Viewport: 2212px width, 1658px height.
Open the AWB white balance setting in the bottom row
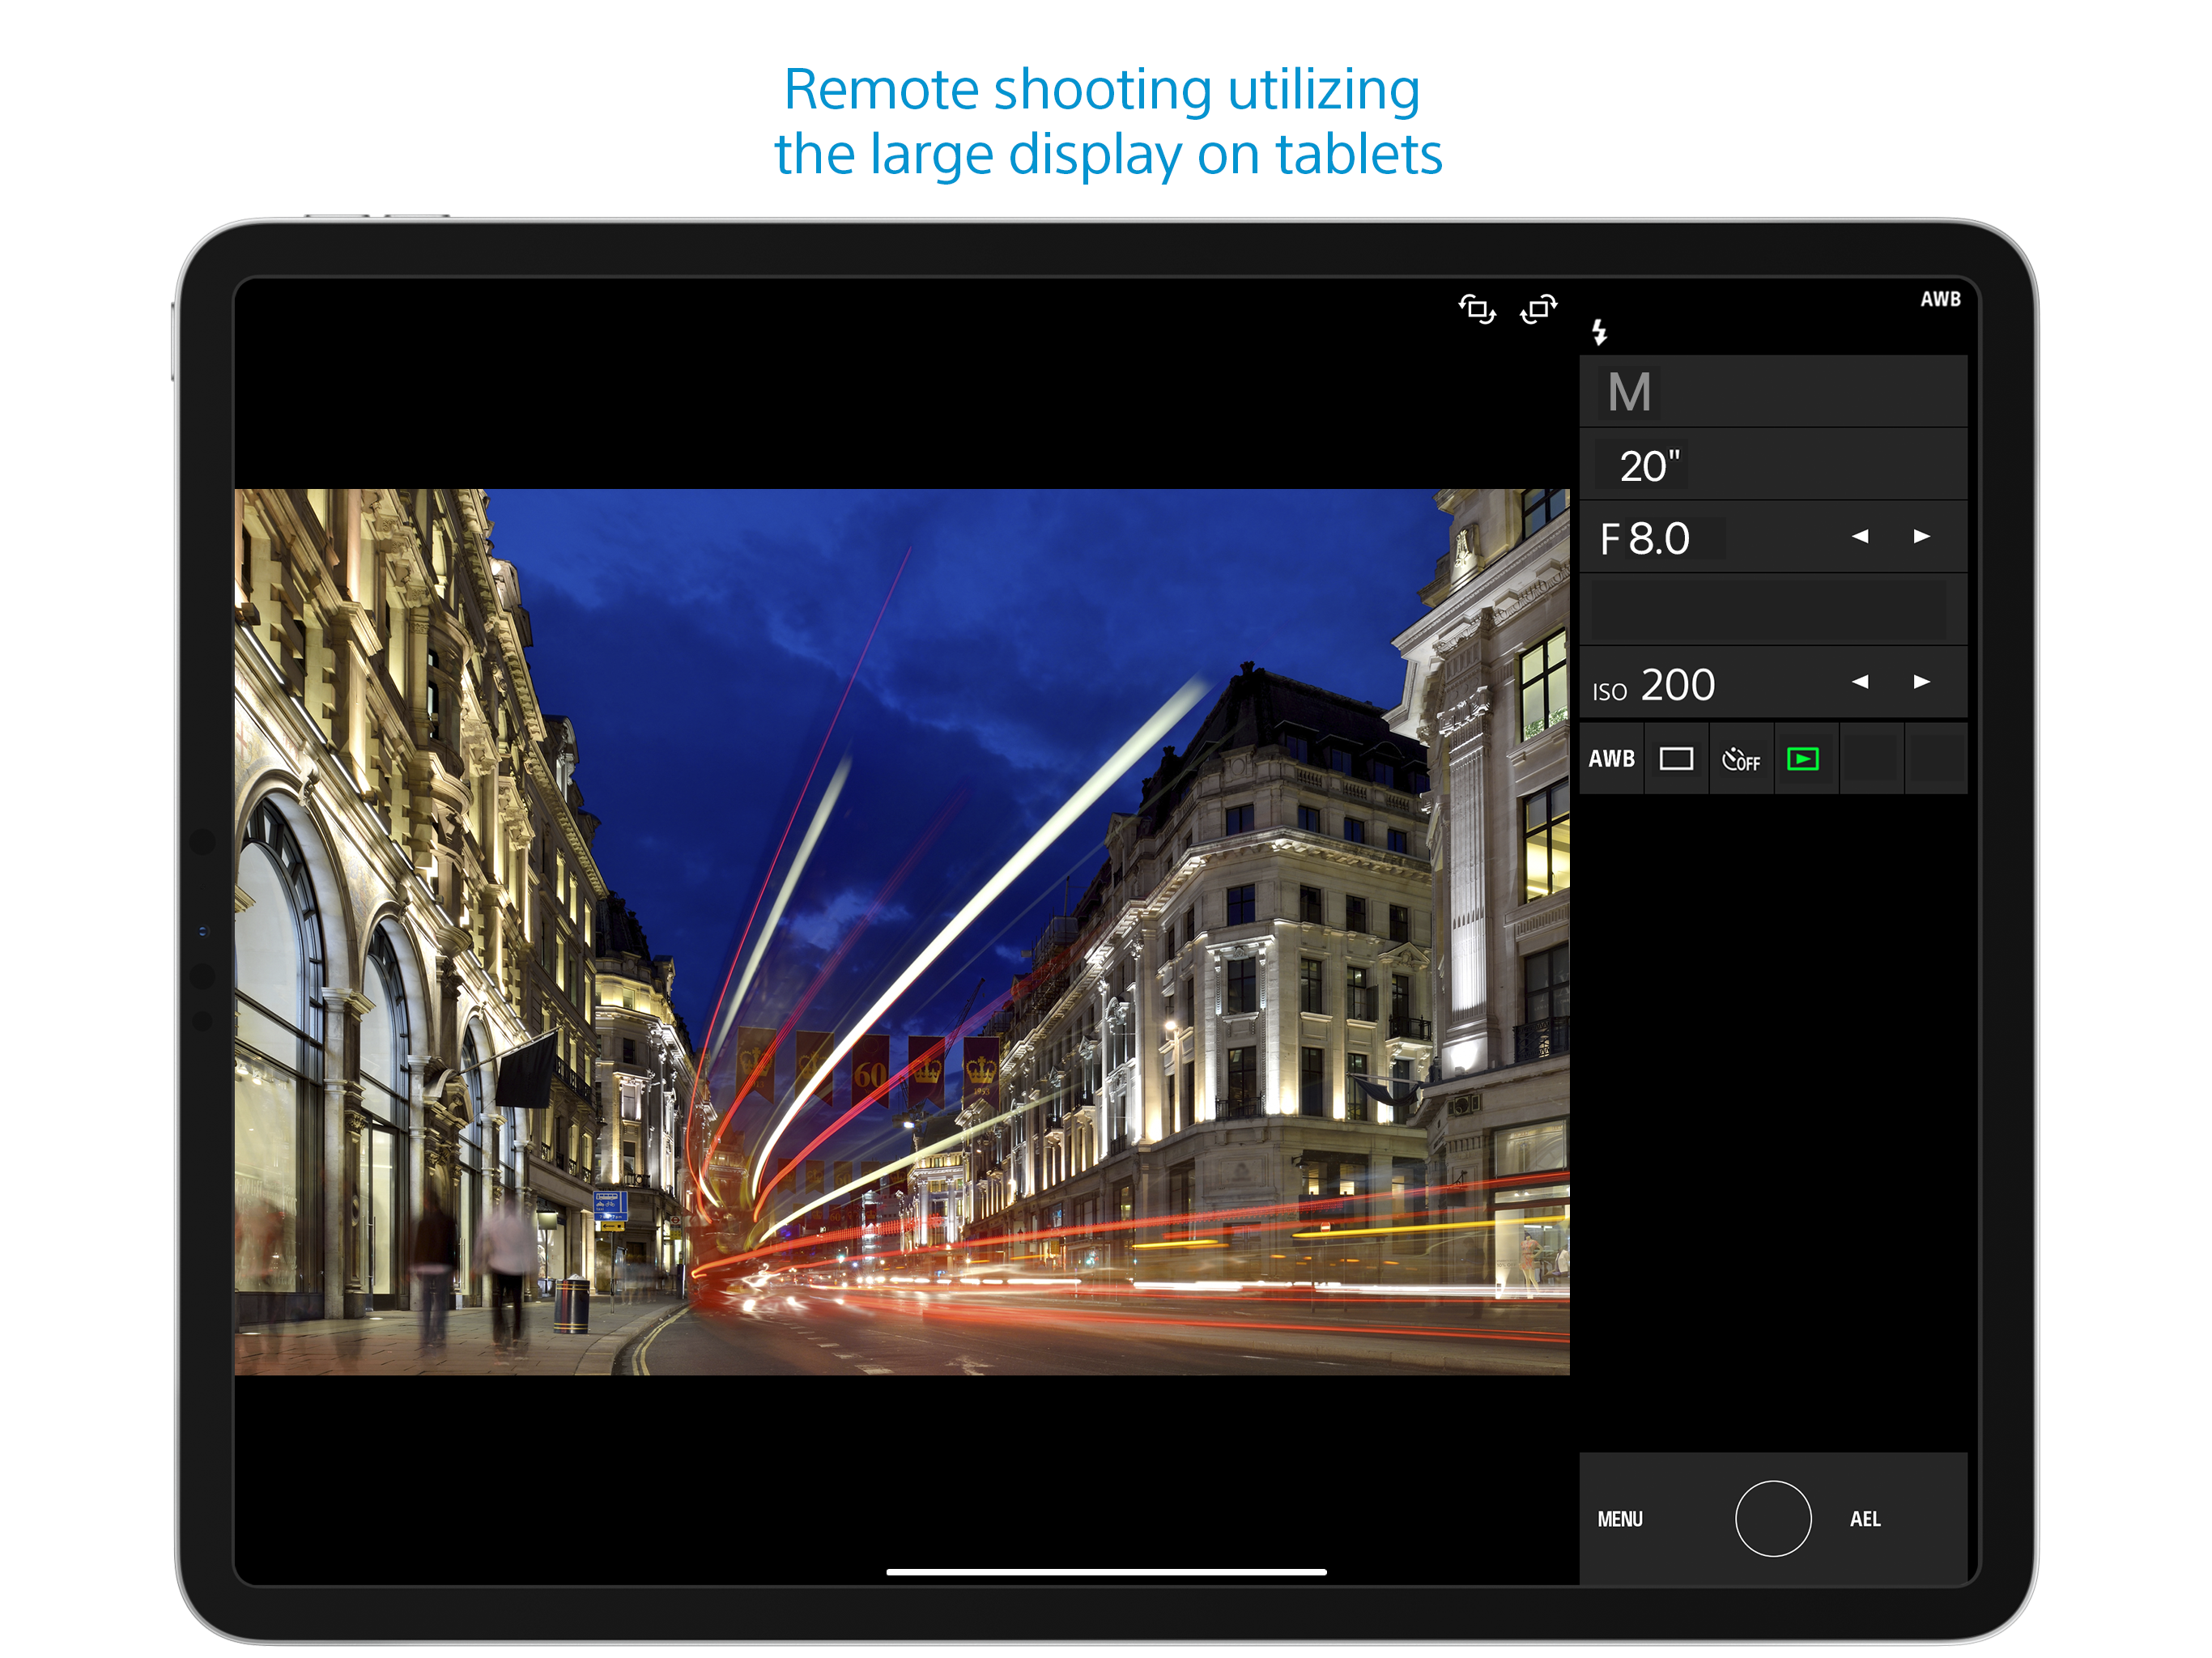click(1611, 759)
